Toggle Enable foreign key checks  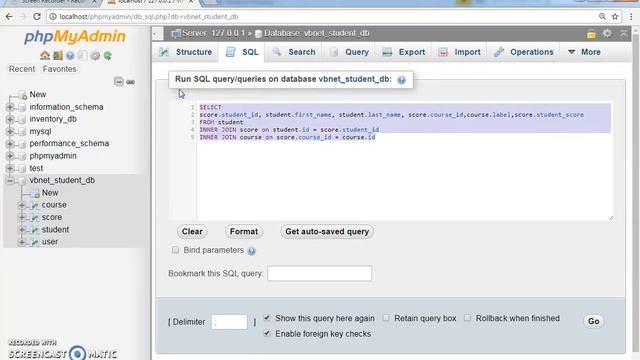267,333
